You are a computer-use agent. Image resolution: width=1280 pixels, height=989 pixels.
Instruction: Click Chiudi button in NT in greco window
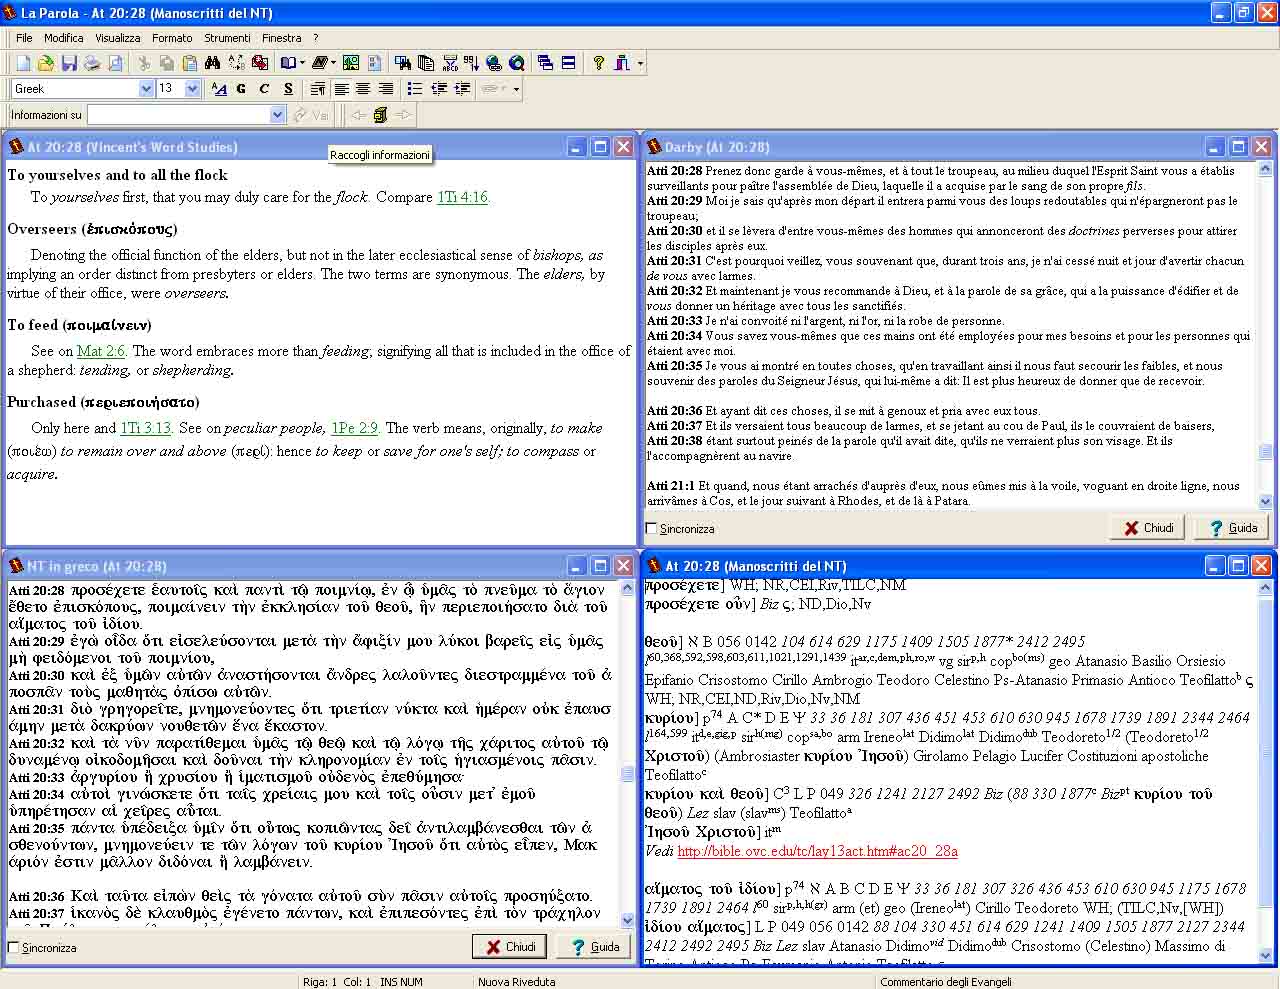510,946
